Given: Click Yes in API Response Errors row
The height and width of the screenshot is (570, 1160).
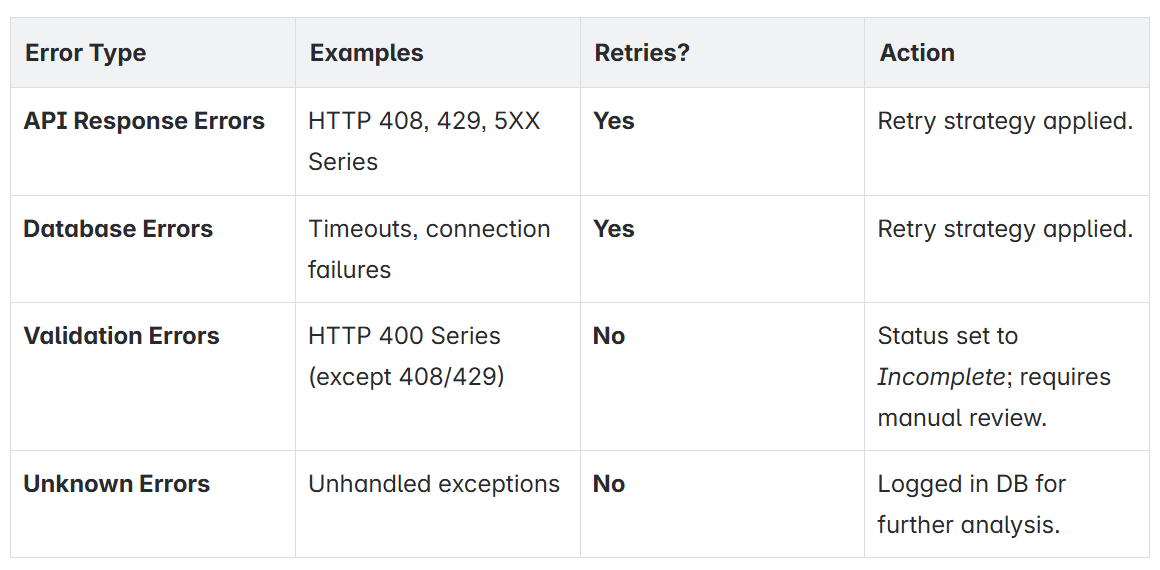Looking at the screenshot, I should tap(614, 121).
